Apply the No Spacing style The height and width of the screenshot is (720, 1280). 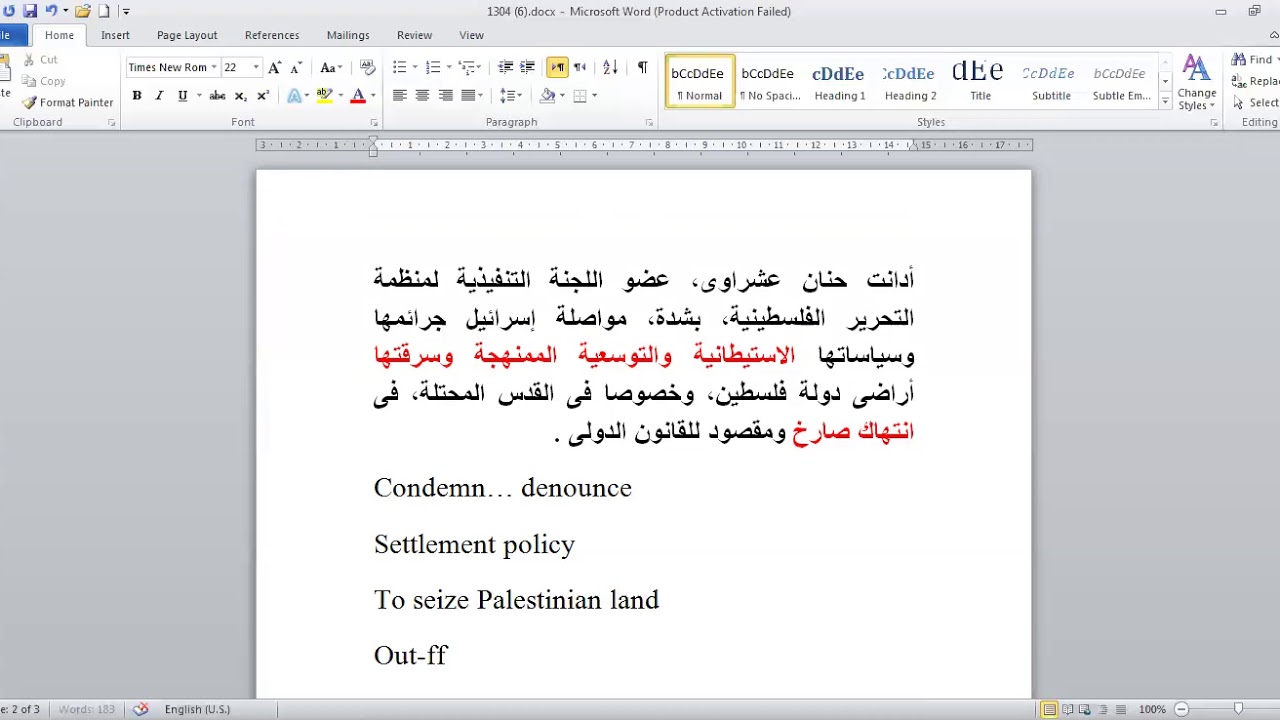768,81
